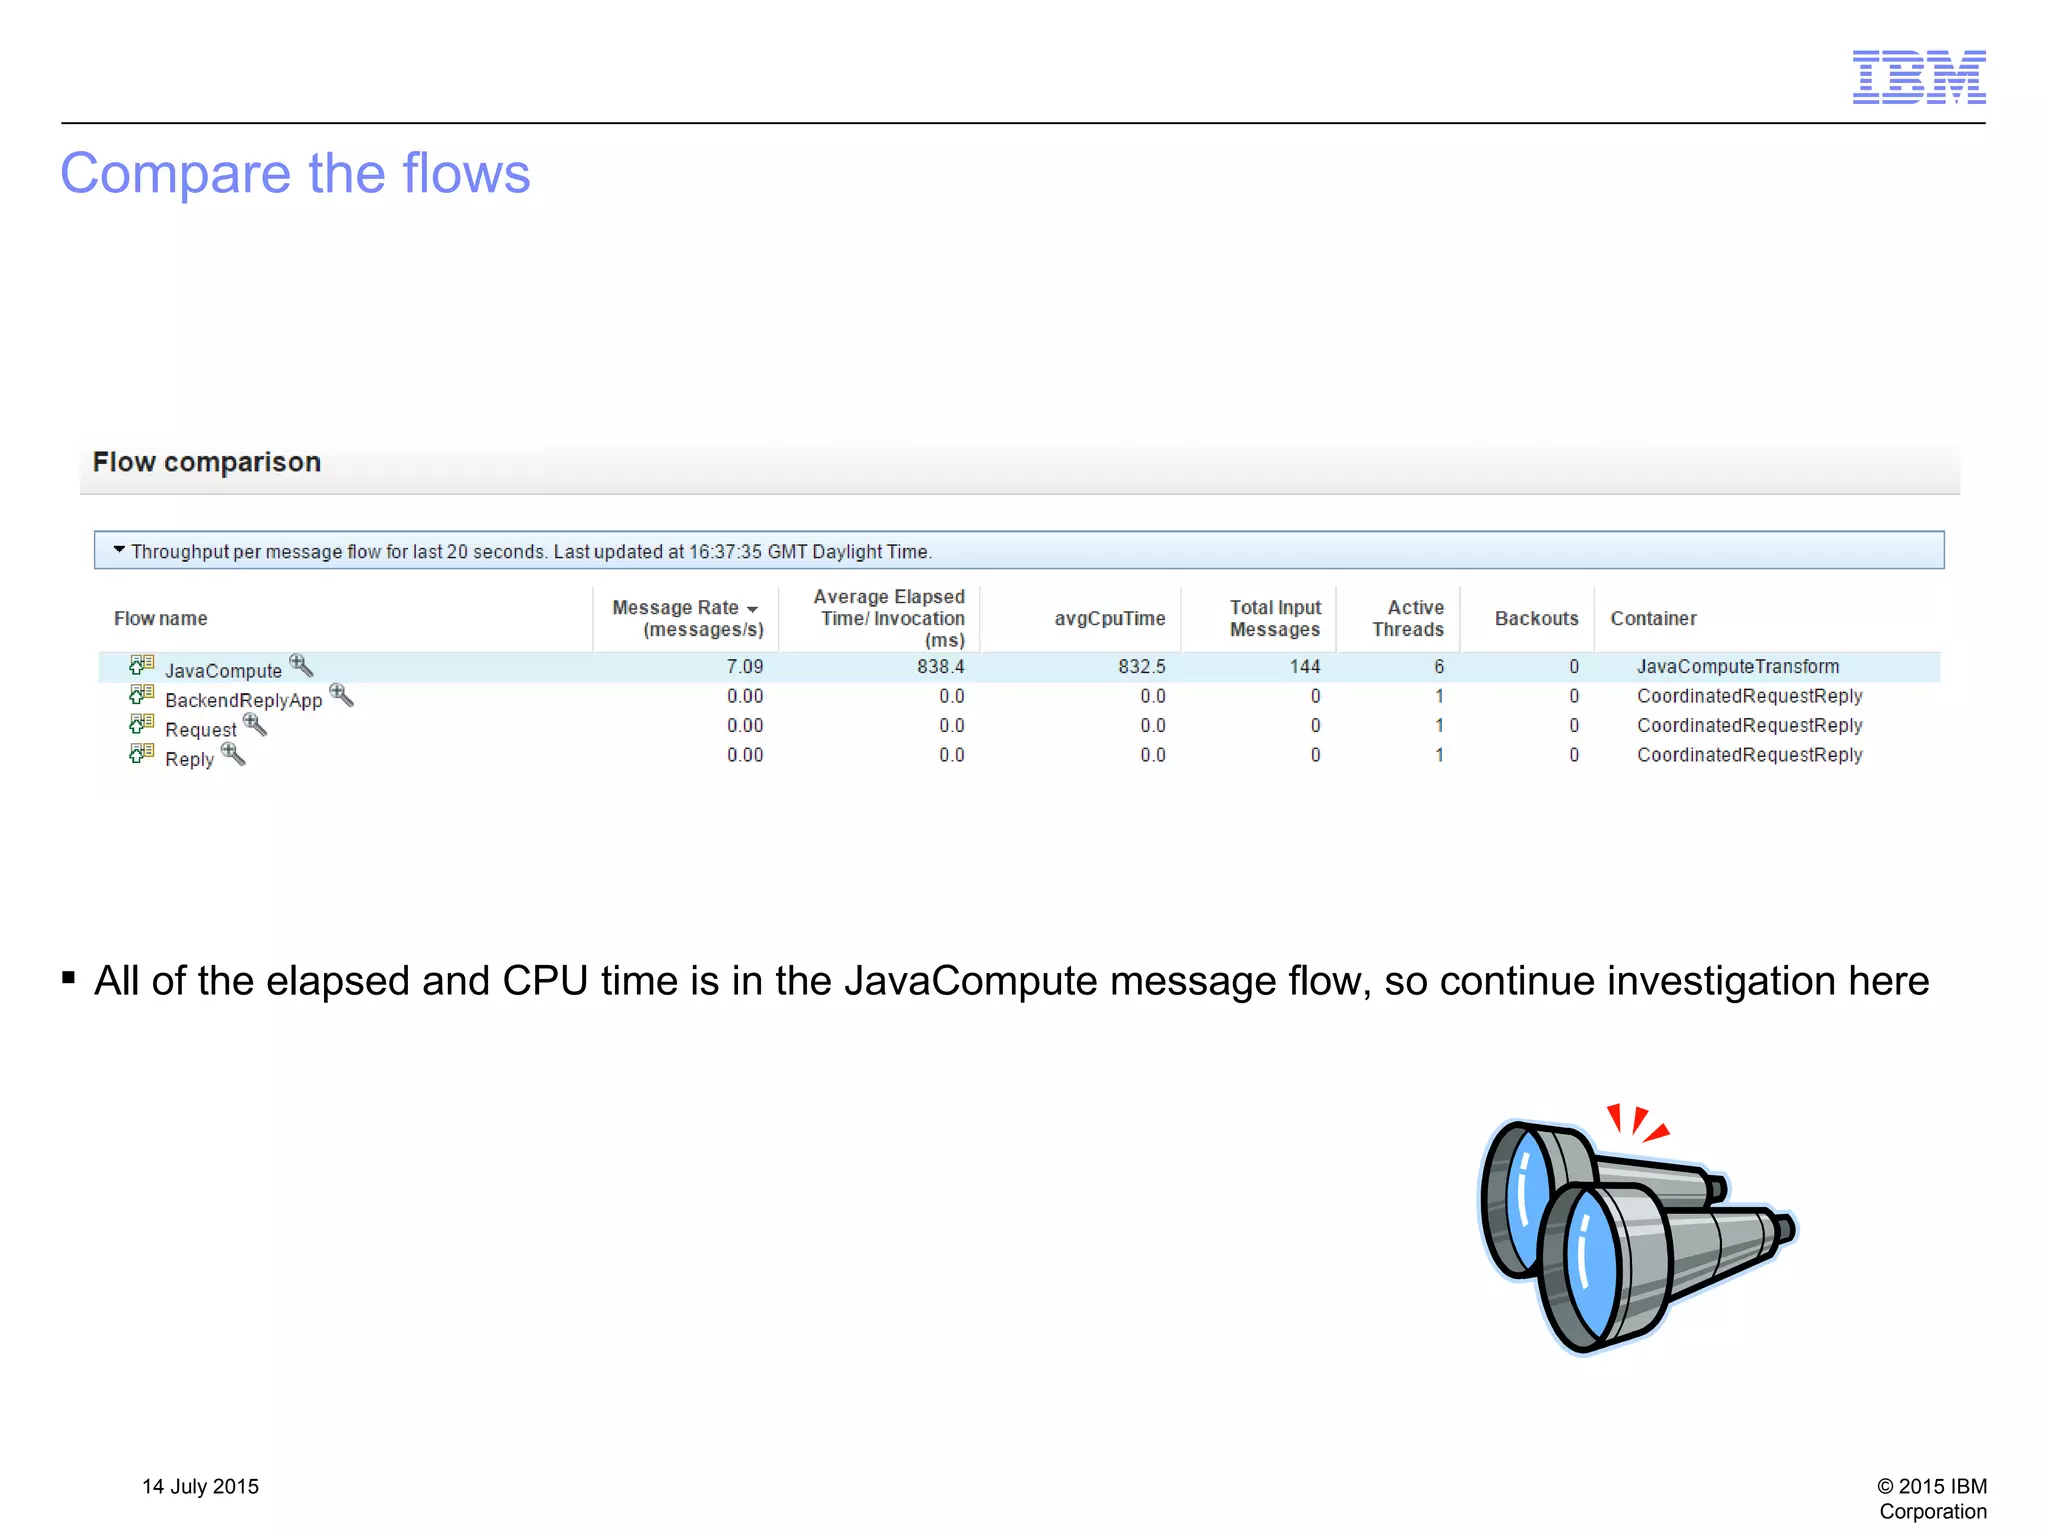The image size is (2048, 1535).
Task: Click the magnifier icon beside Request flow
Action: click(x=255, y=724)
